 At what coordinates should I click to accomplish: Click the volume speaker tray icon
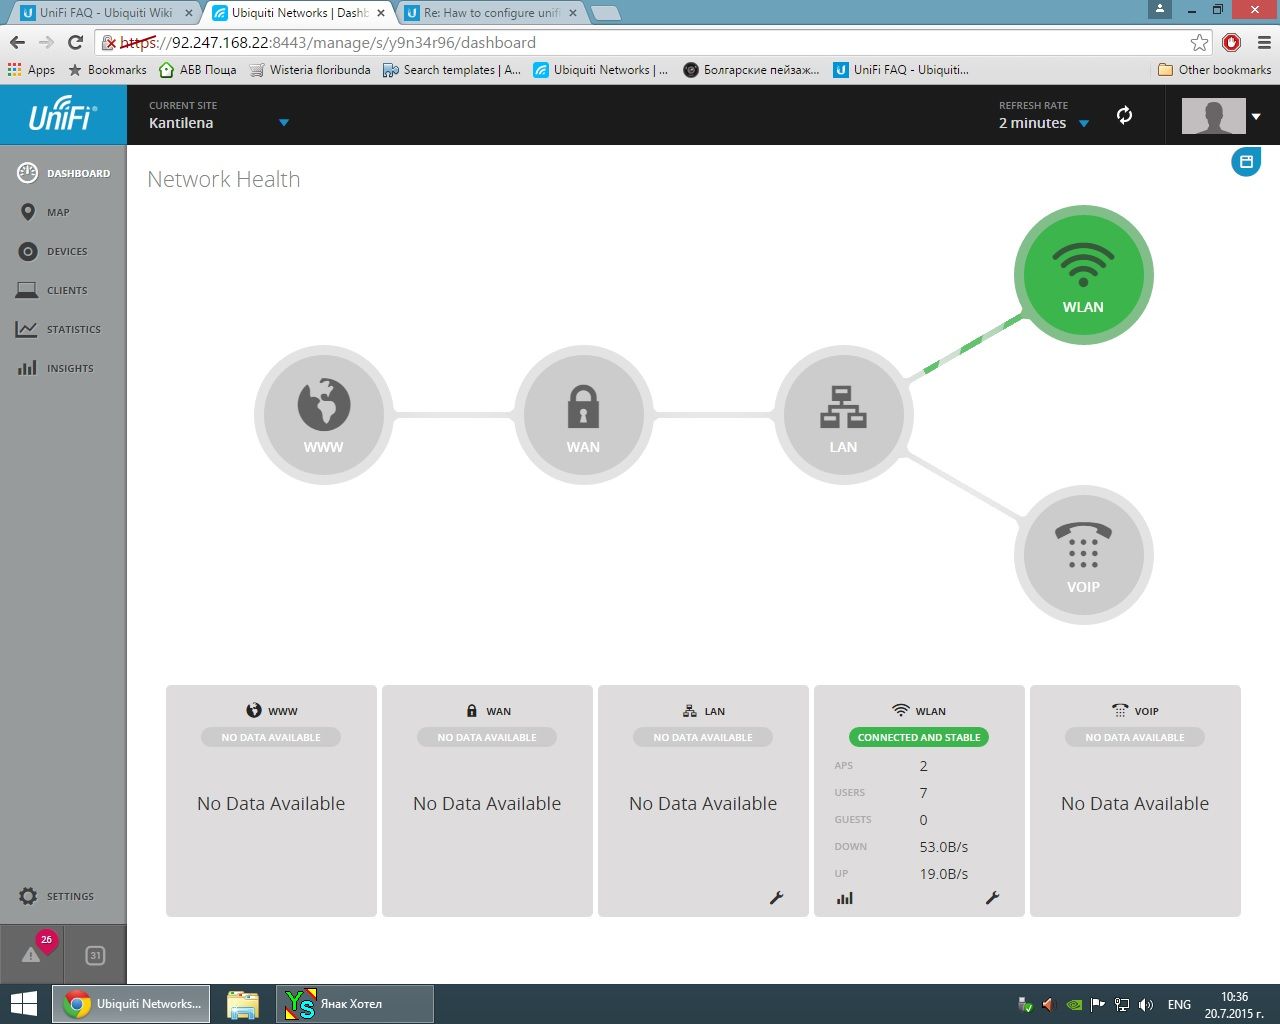(1146, 1004)
